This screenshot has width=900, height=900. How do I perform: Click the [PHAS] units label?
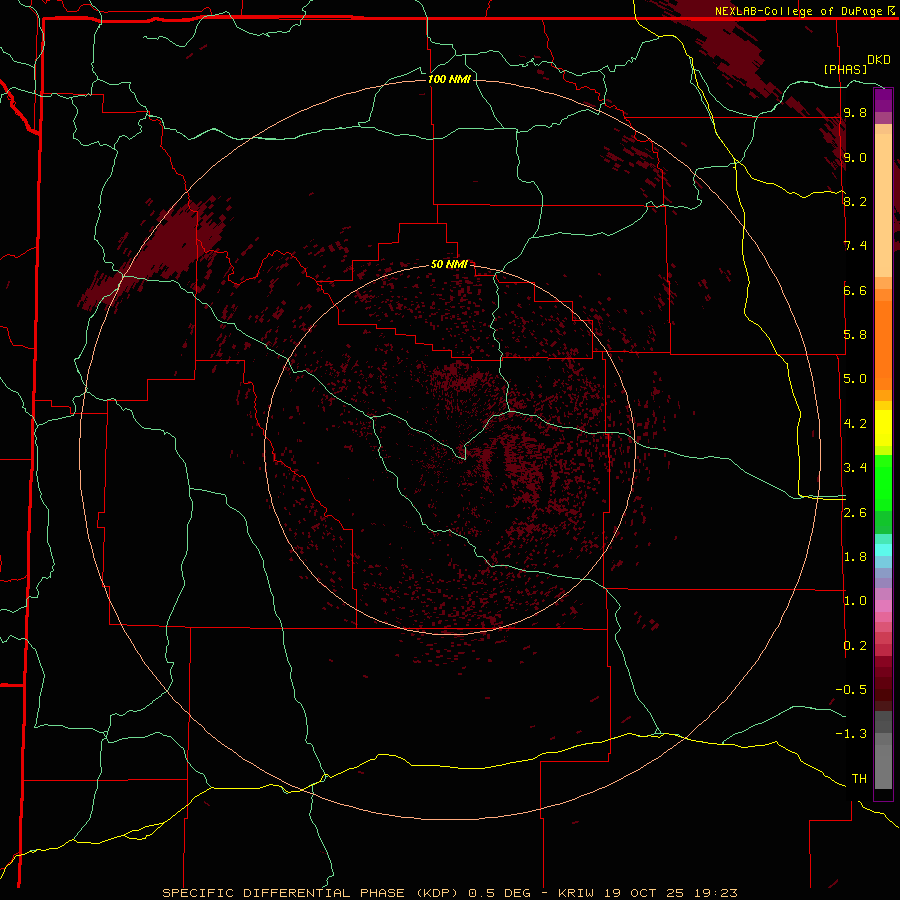tap(845, 69)
